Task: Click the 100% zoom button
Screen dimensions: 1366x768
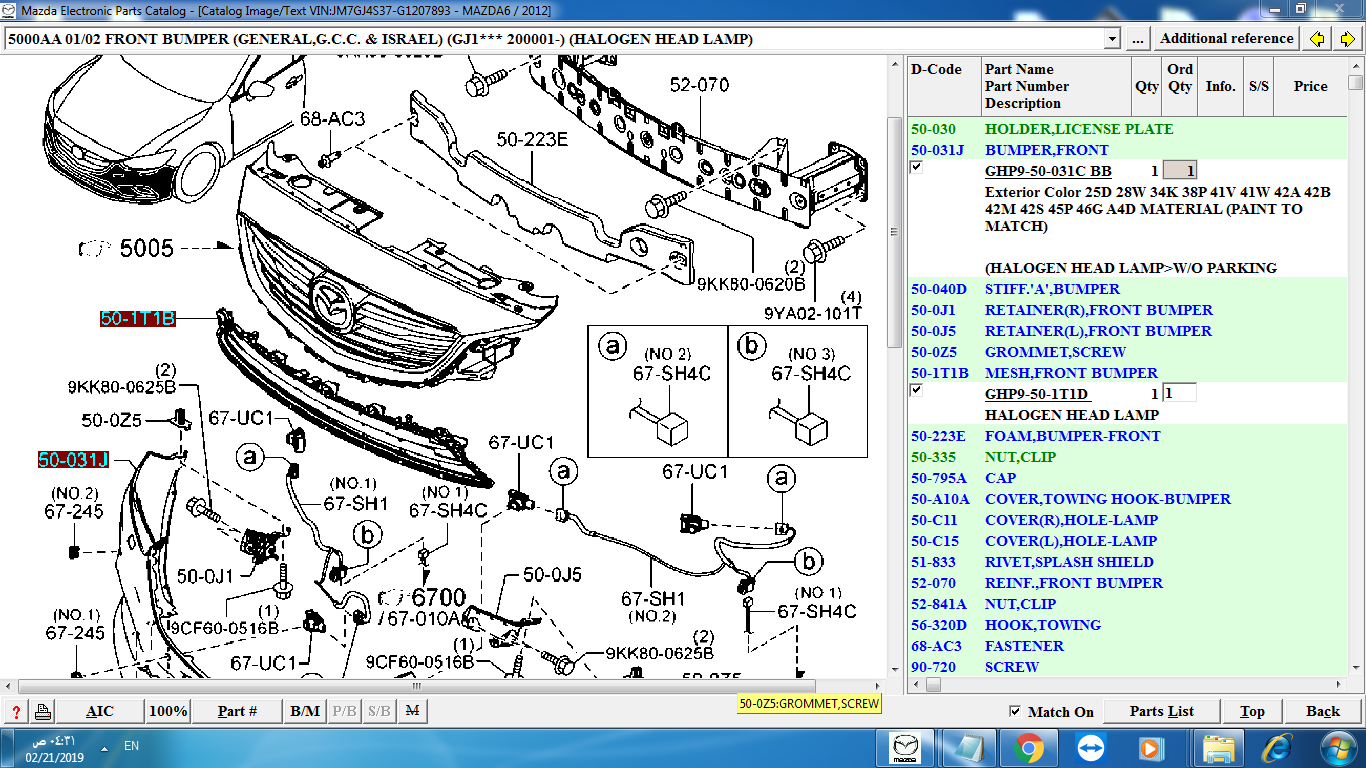Action: pos(168,711)
